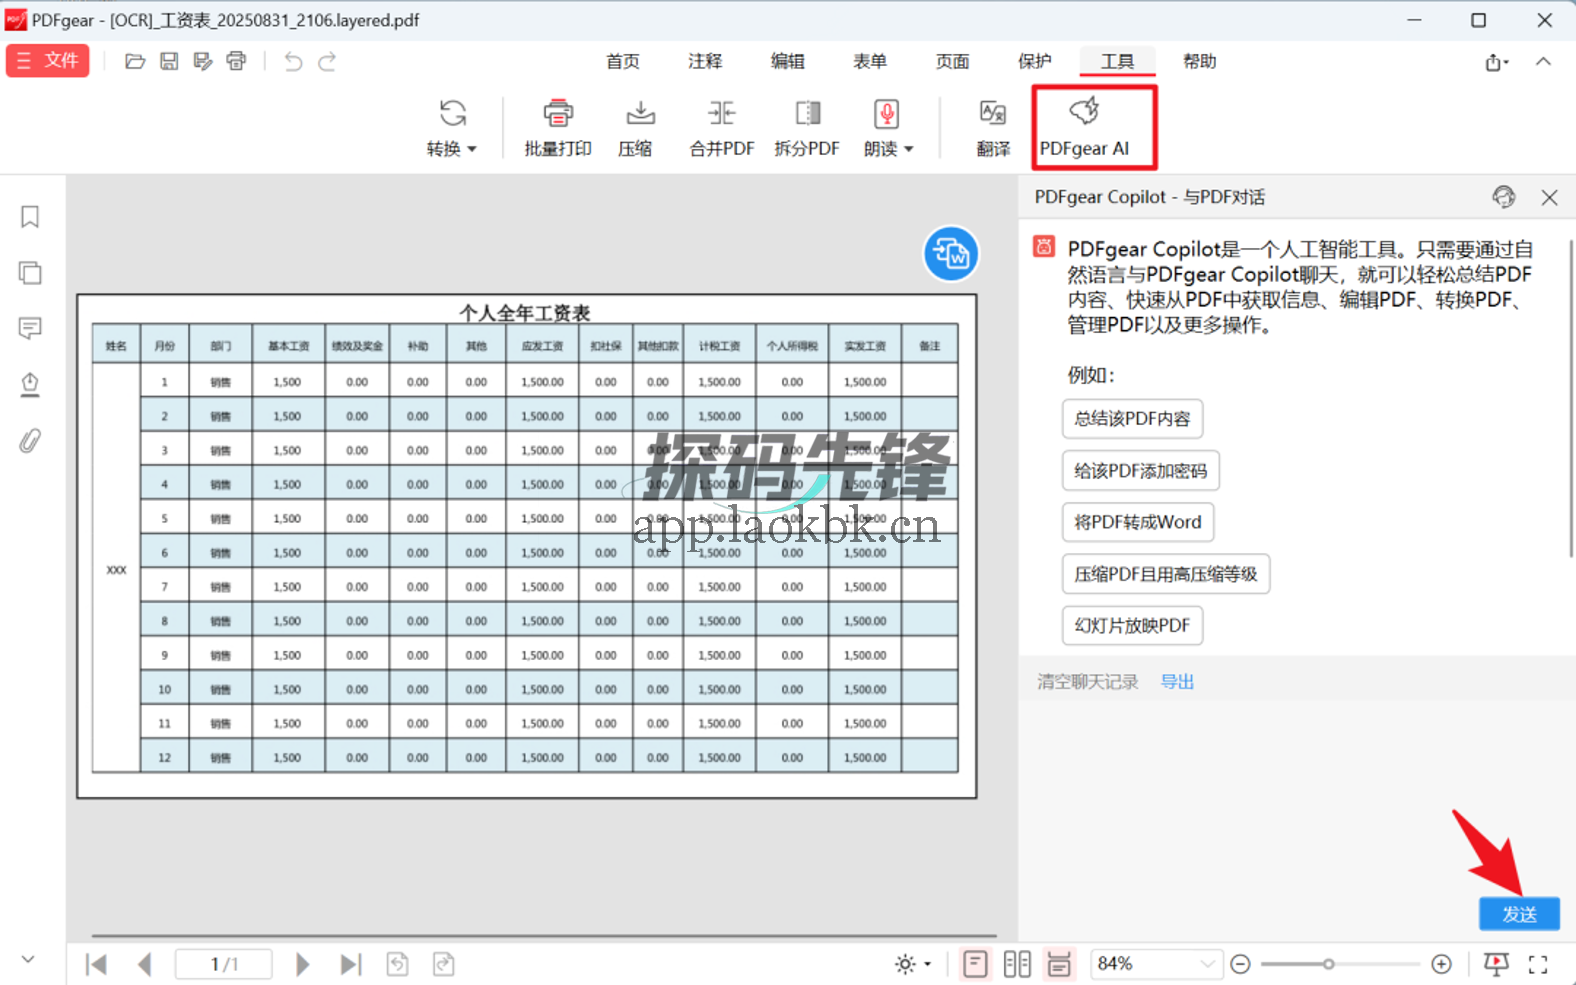Open the 84% zoom level dropdown
The height and width of the screenshot is (985, 1576).
coord(1156,964)
